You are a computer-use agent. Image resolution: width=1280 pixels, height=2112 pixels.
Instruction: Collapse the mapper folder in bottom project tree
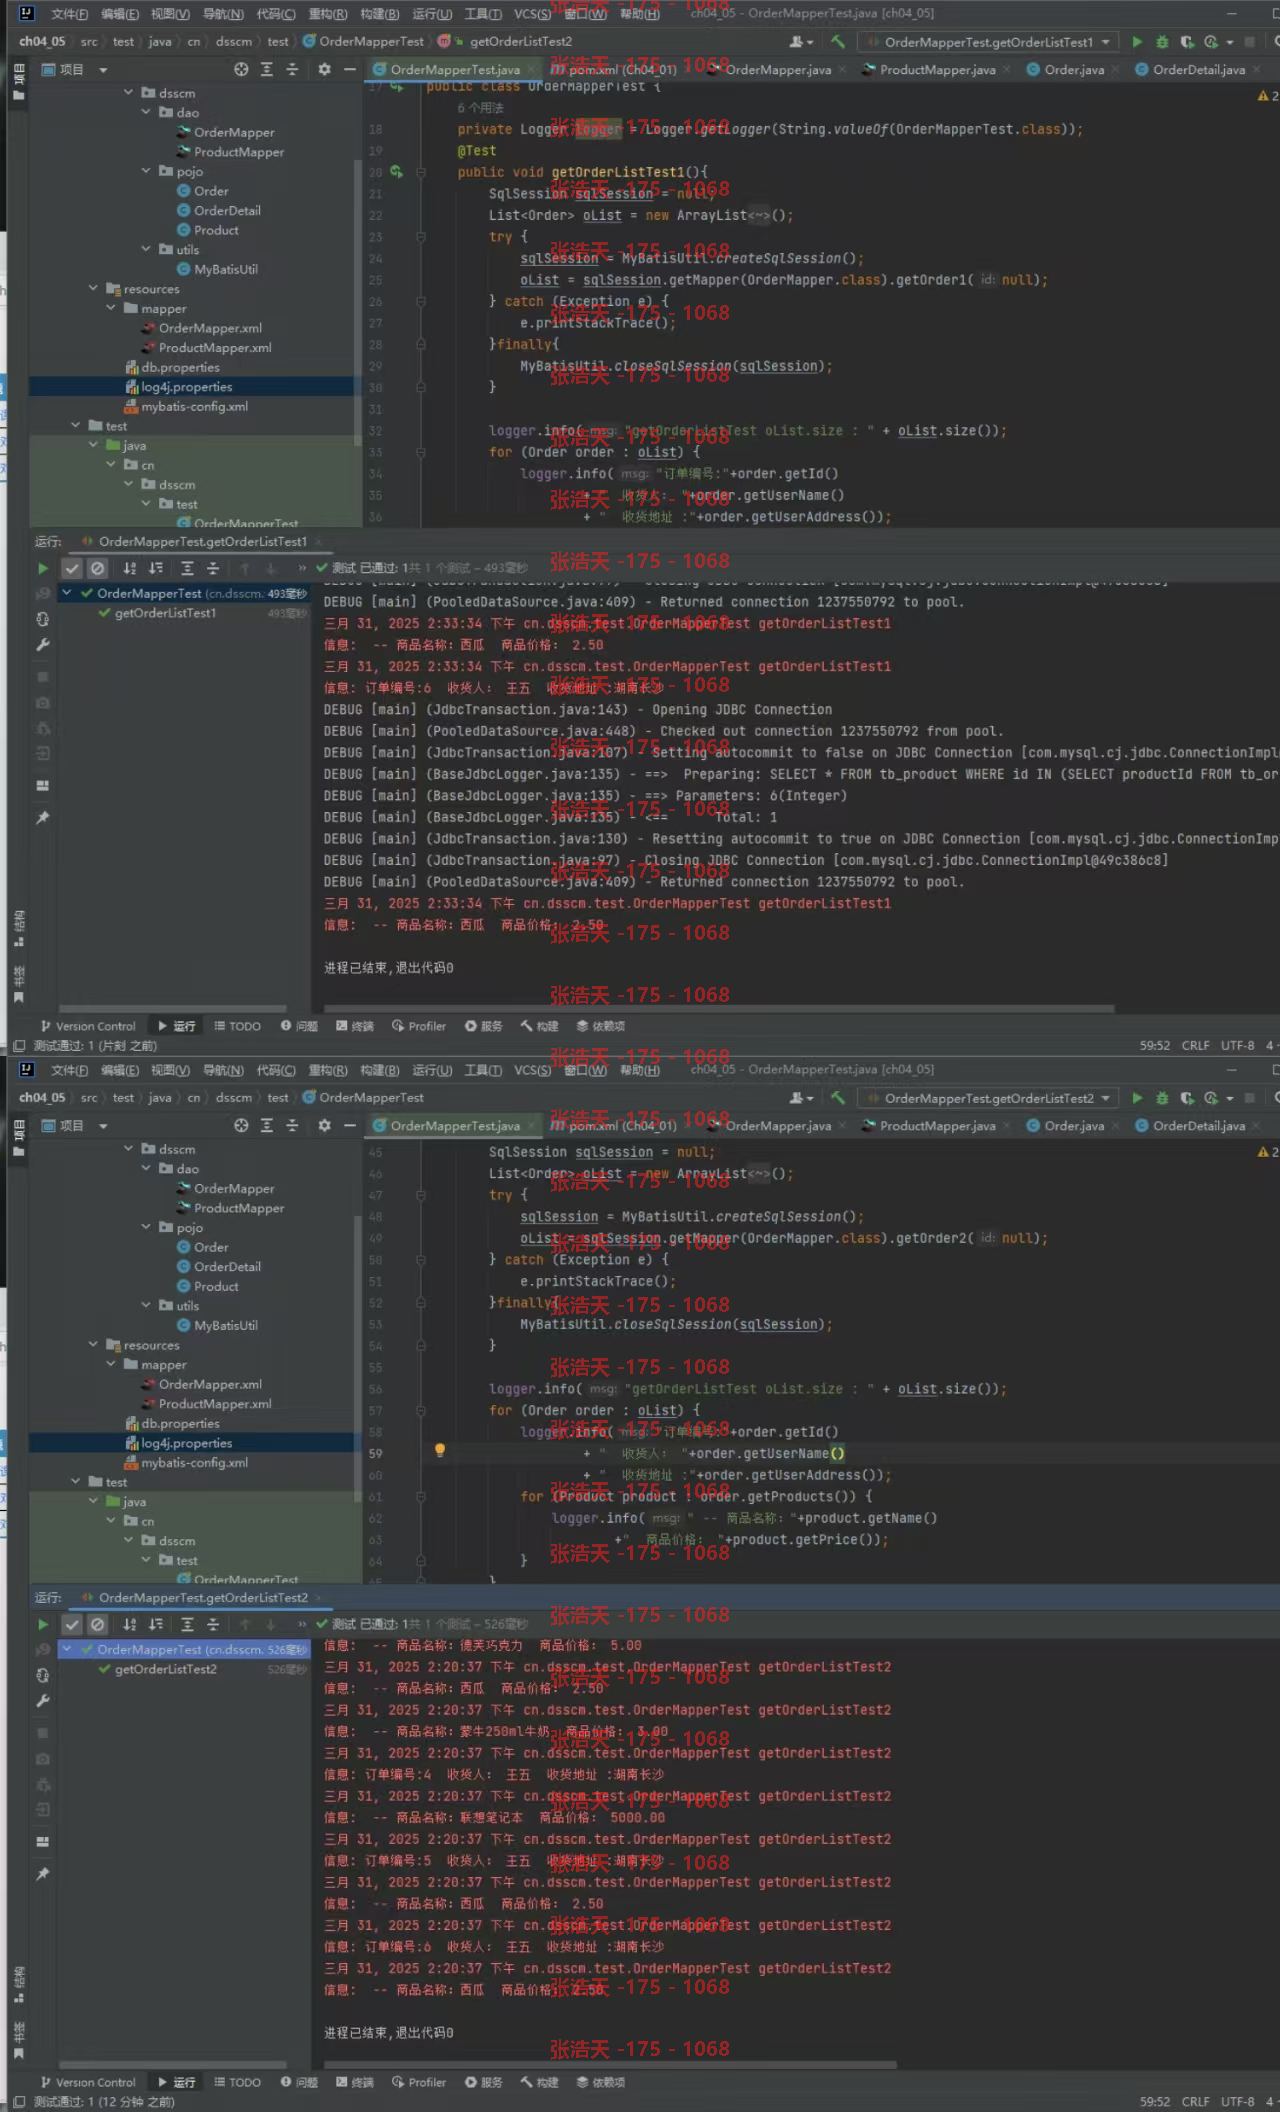pos(111,1364)
